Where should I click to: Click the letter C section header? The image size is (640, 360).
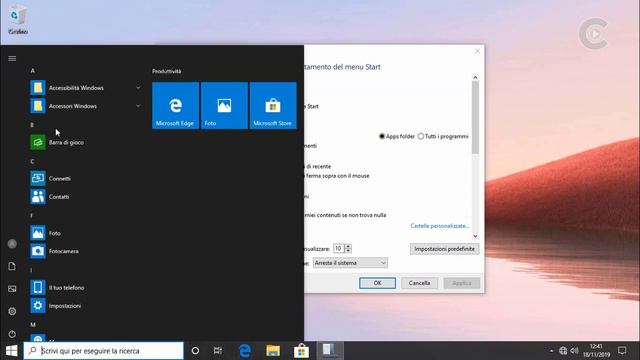(x=32, y=161)
